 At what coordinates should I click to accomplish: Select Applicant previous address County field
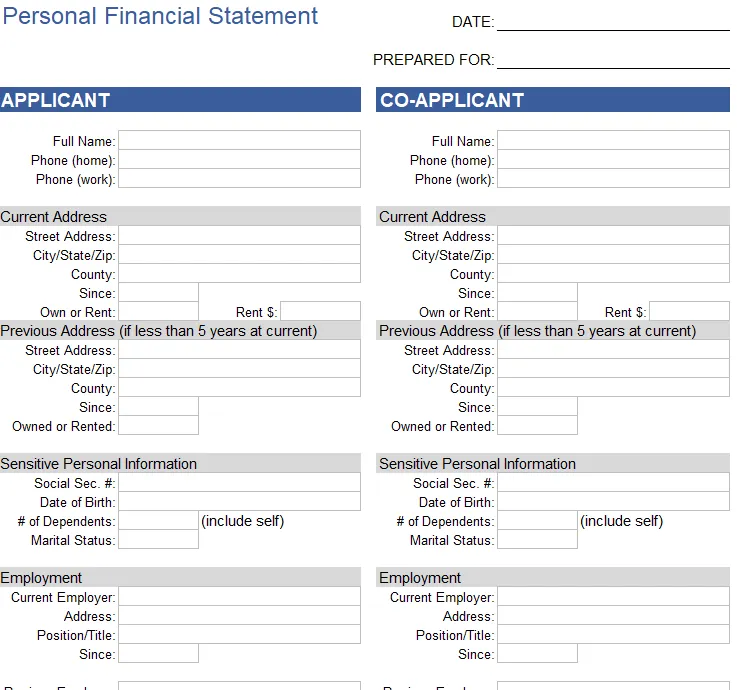(239, 387)
